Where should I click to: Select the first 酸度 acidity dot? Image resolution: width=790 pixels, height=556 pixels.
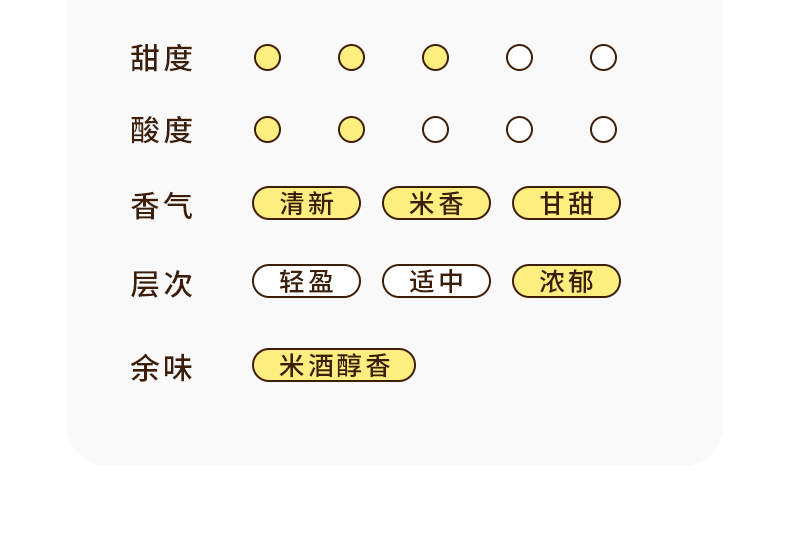click(267, 130)
